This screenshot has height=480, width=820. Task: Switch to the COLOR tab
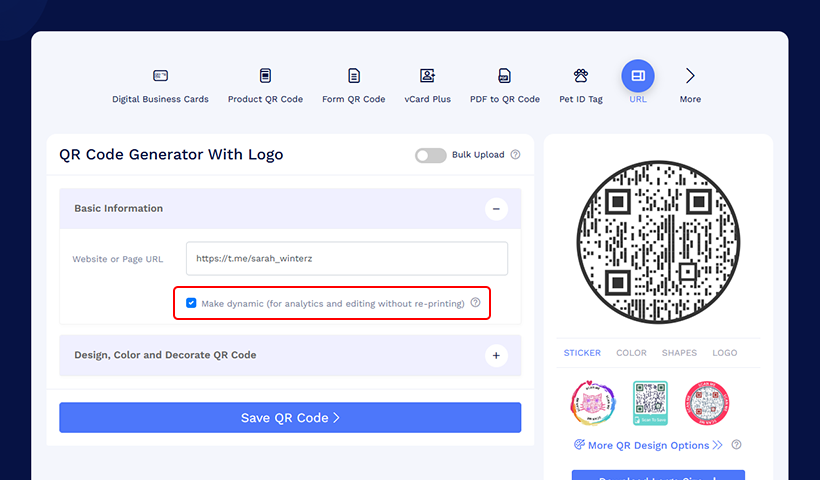point(631,353)
